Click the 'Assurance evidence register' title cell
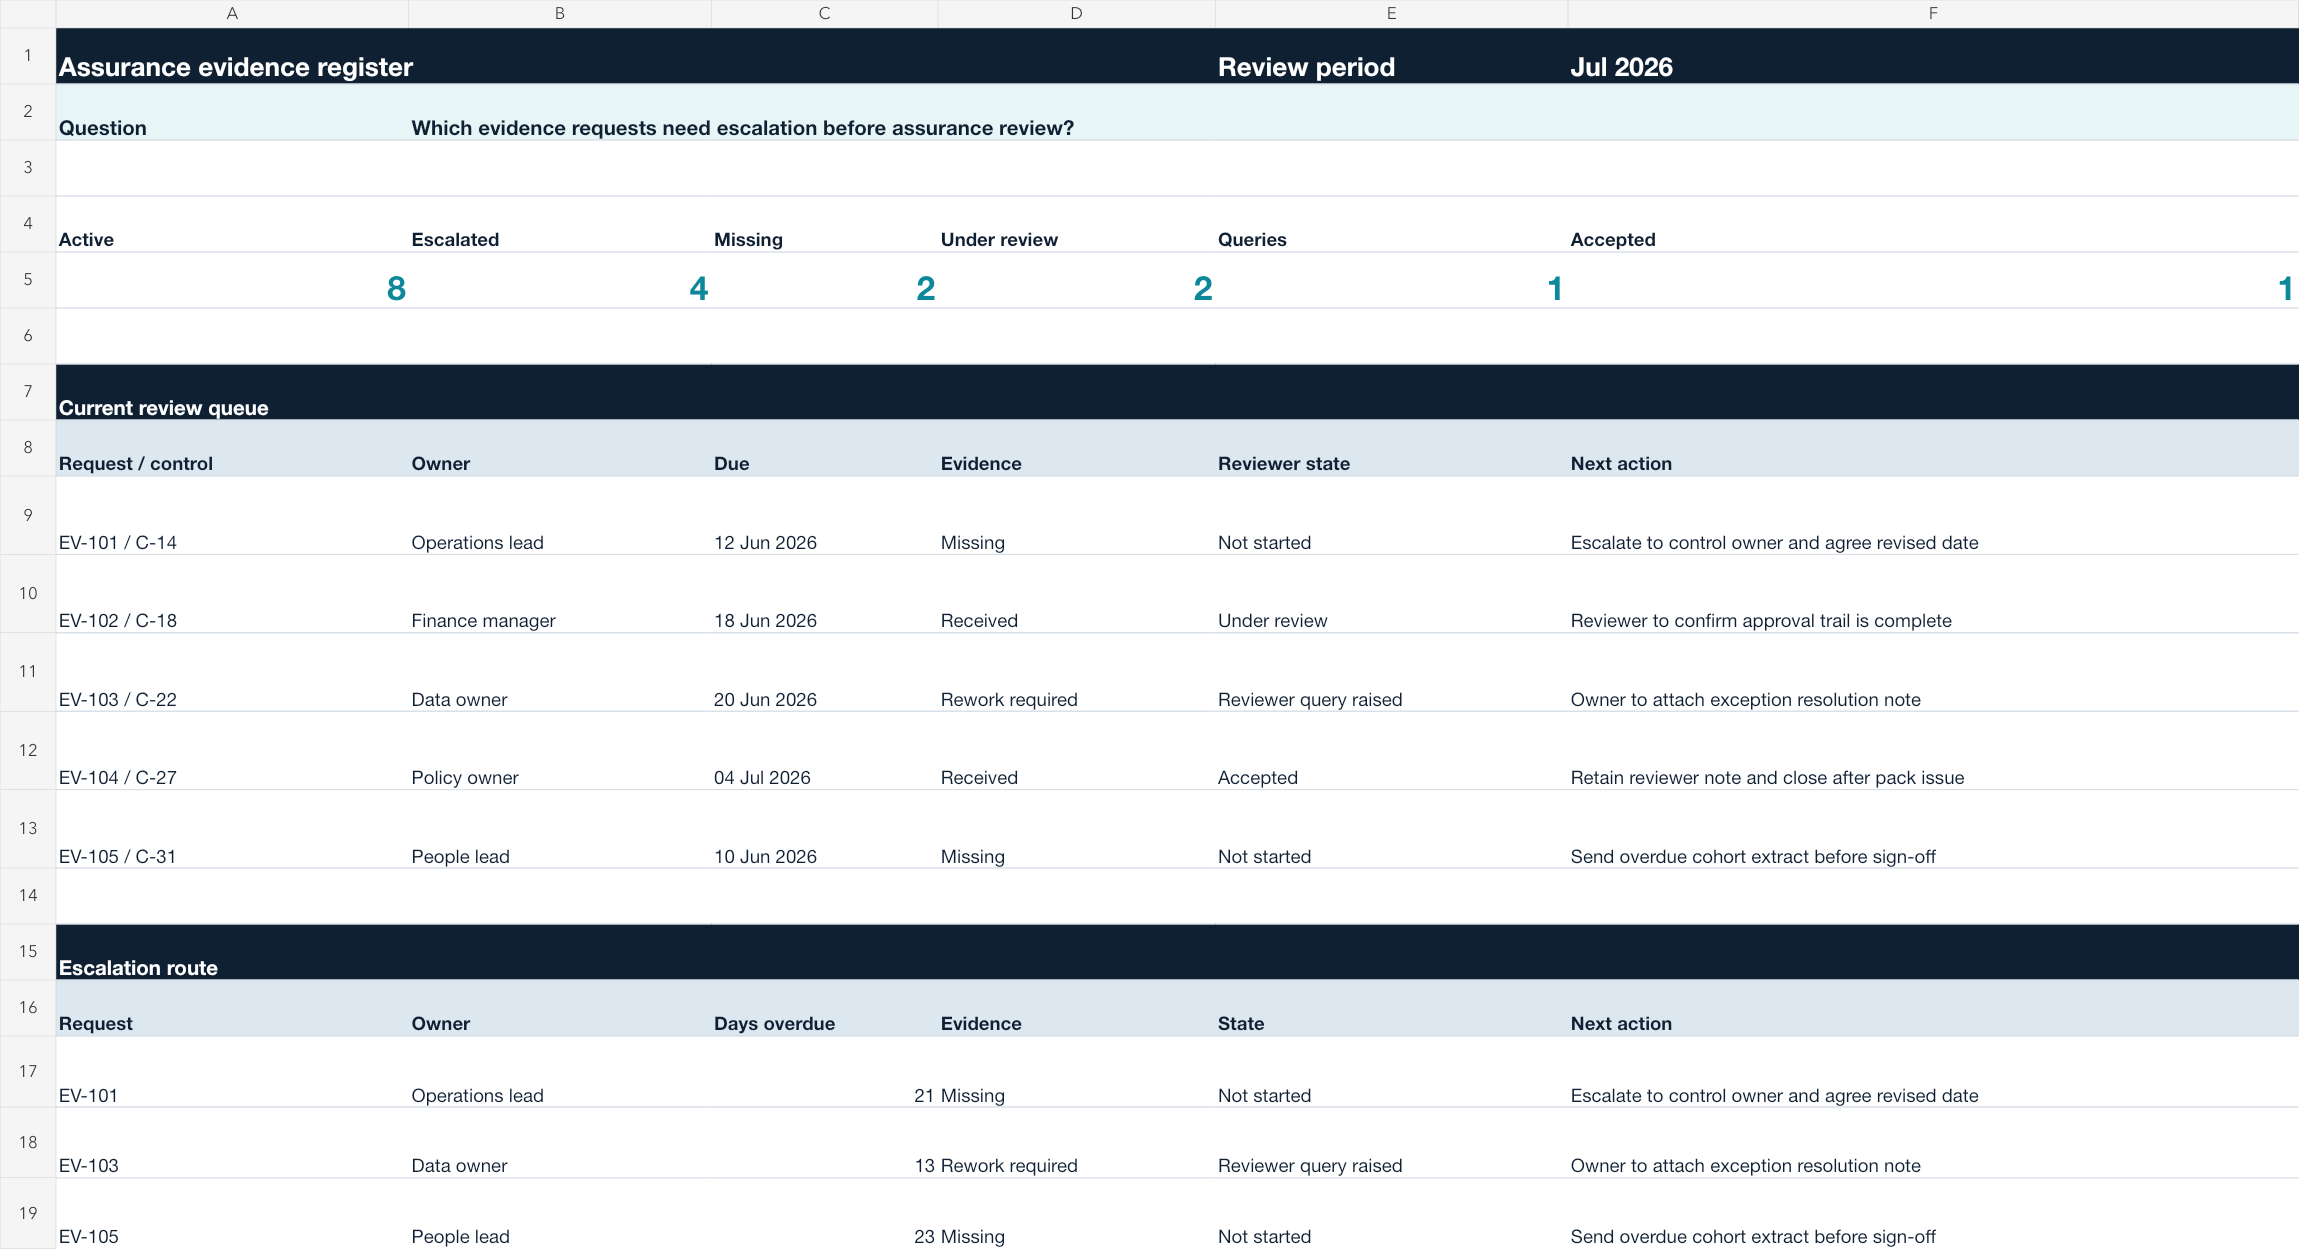Screen dimensions: 2299x1249 tap(232, 56)
